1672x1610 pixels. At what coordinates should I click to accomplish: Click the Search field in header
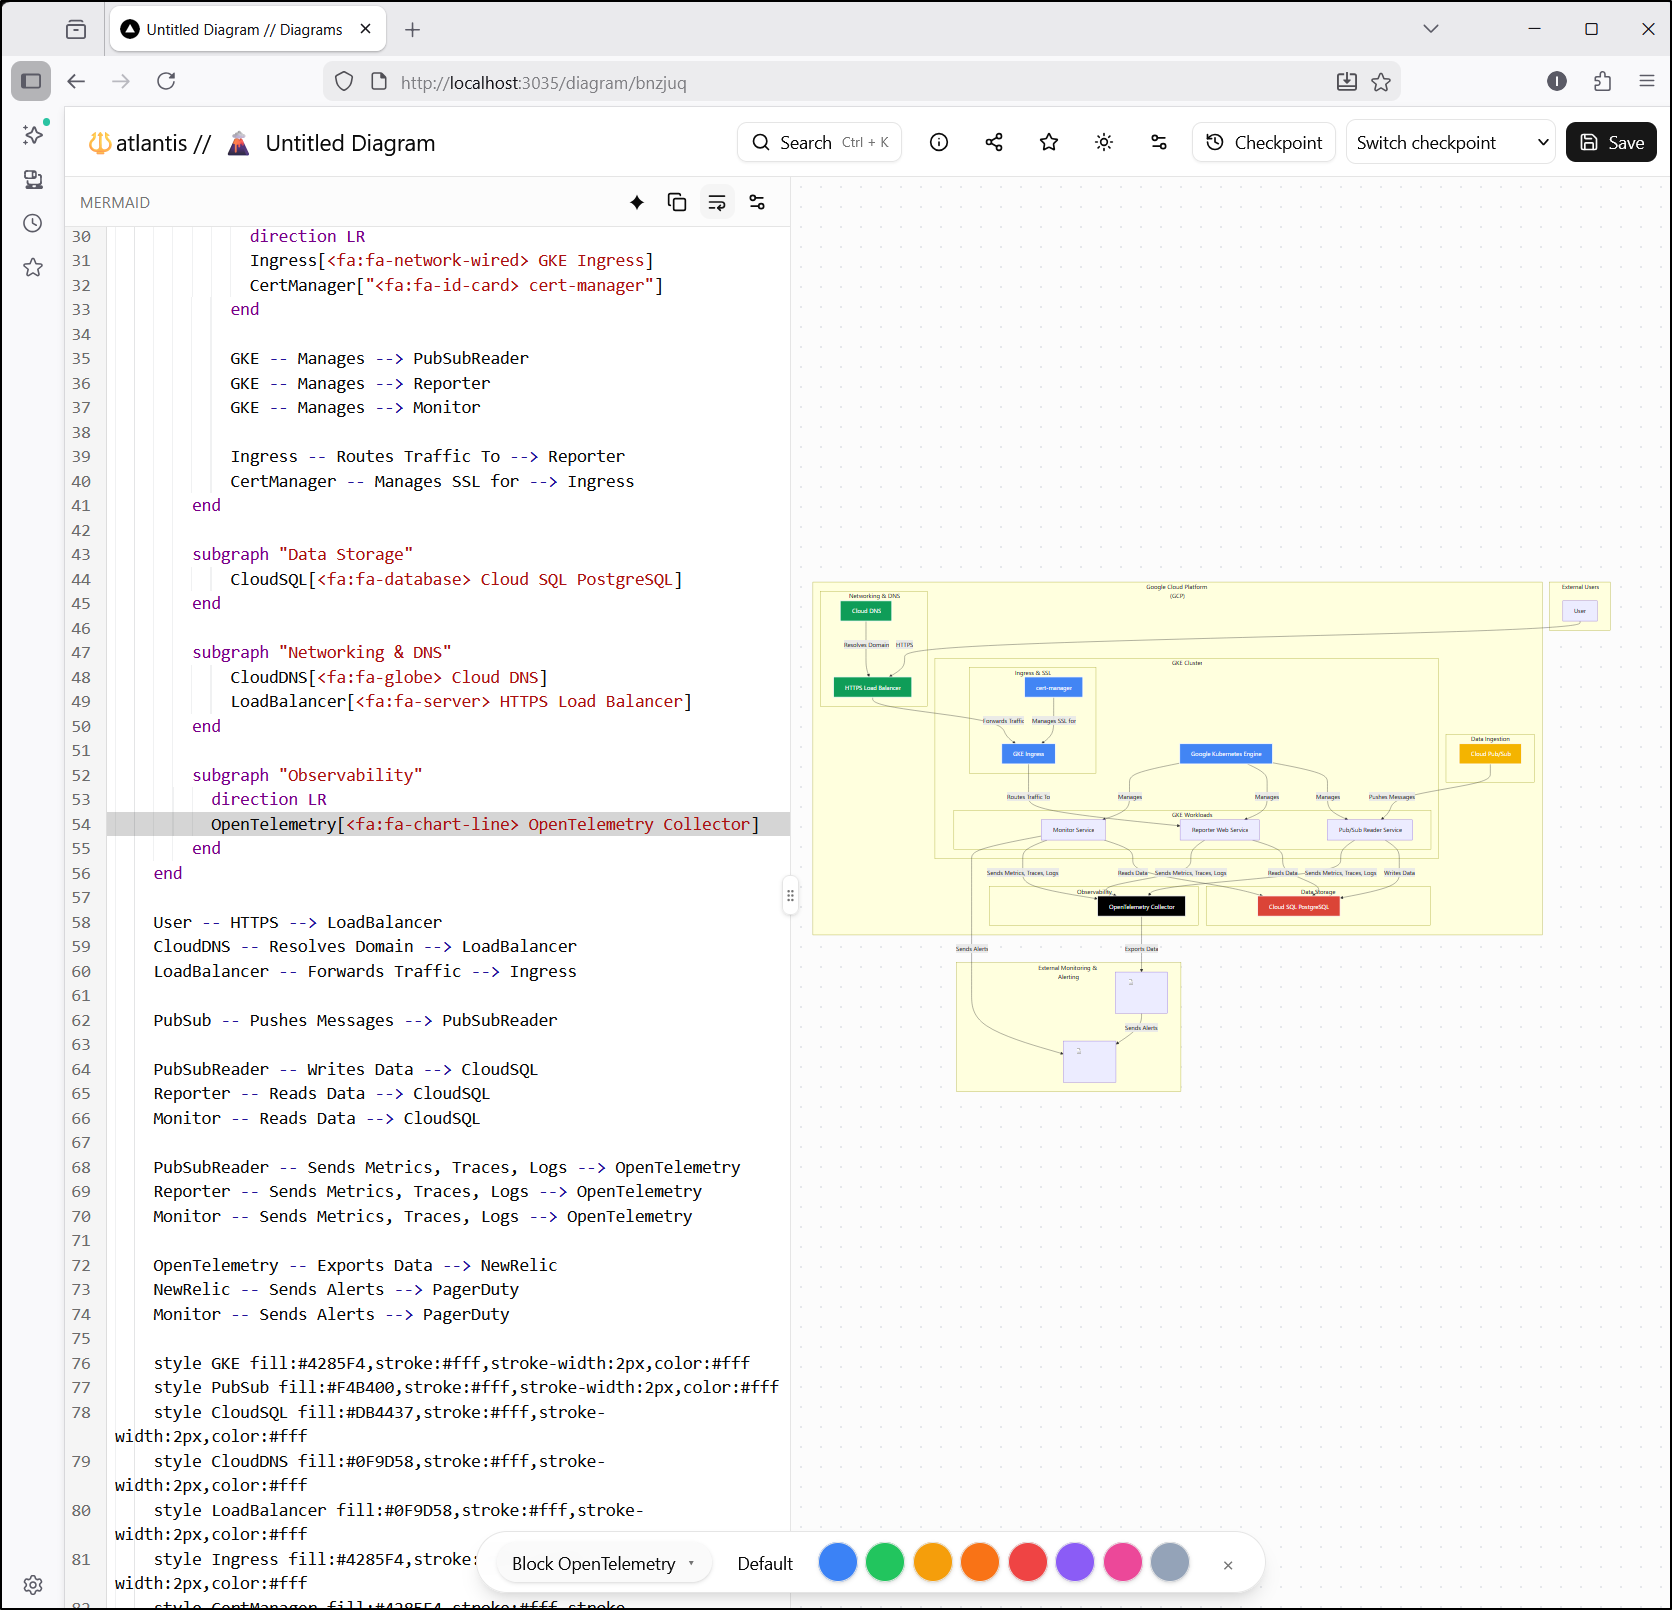click(820, 143)
